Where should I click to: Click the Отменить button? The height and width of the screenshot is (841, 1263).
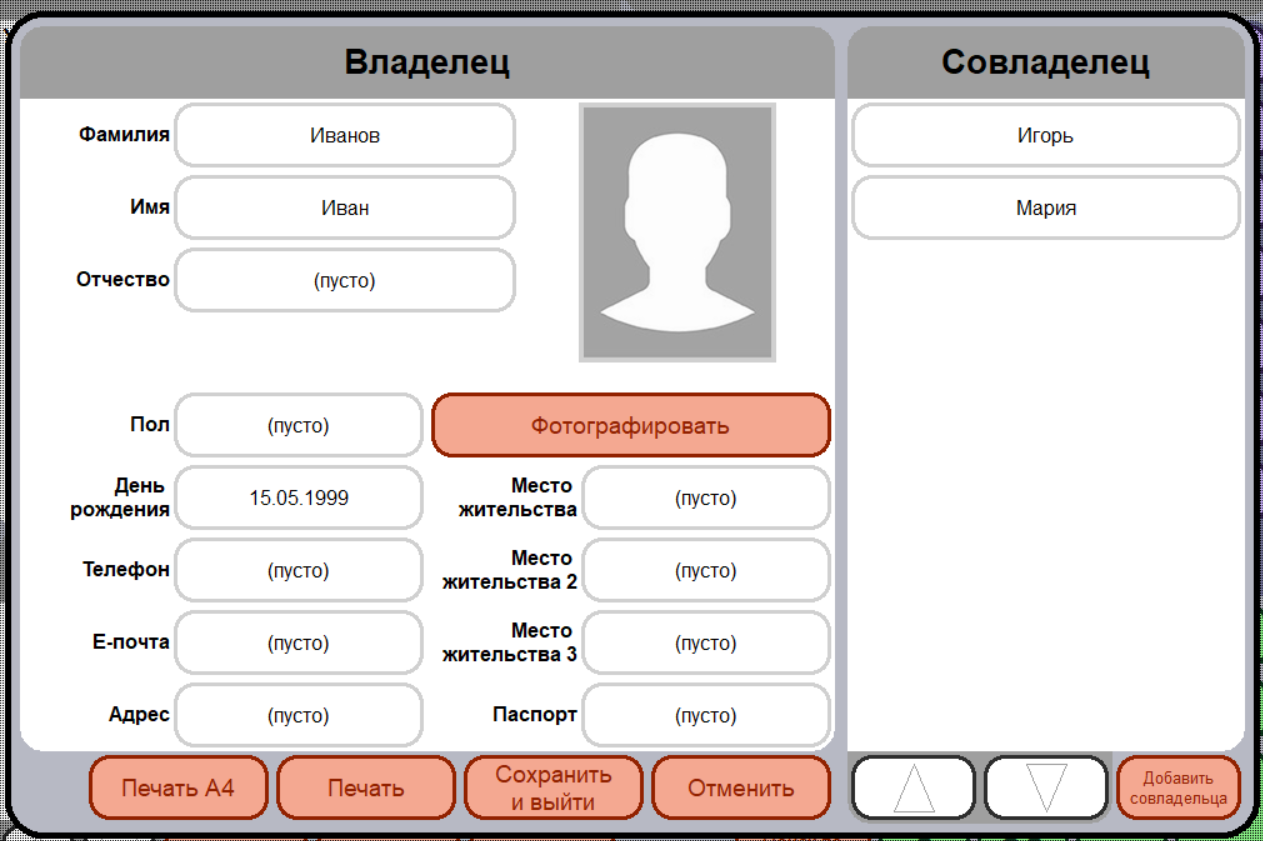[x=741, y=788]
